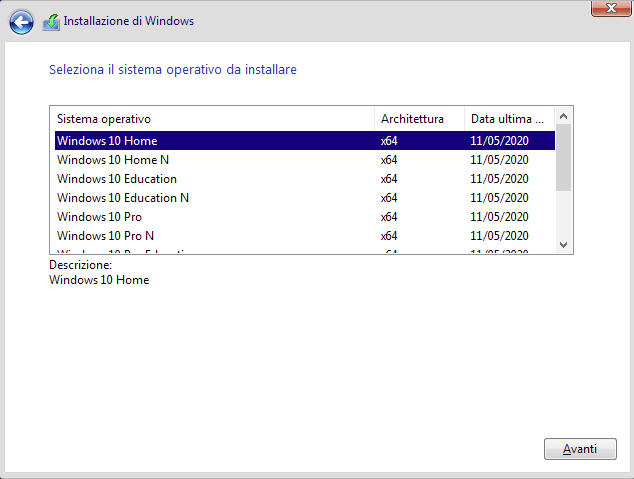This screenshot has width=634, height=479.
Task: Select Windows 10 Home N row
Action: coord(305,160)
